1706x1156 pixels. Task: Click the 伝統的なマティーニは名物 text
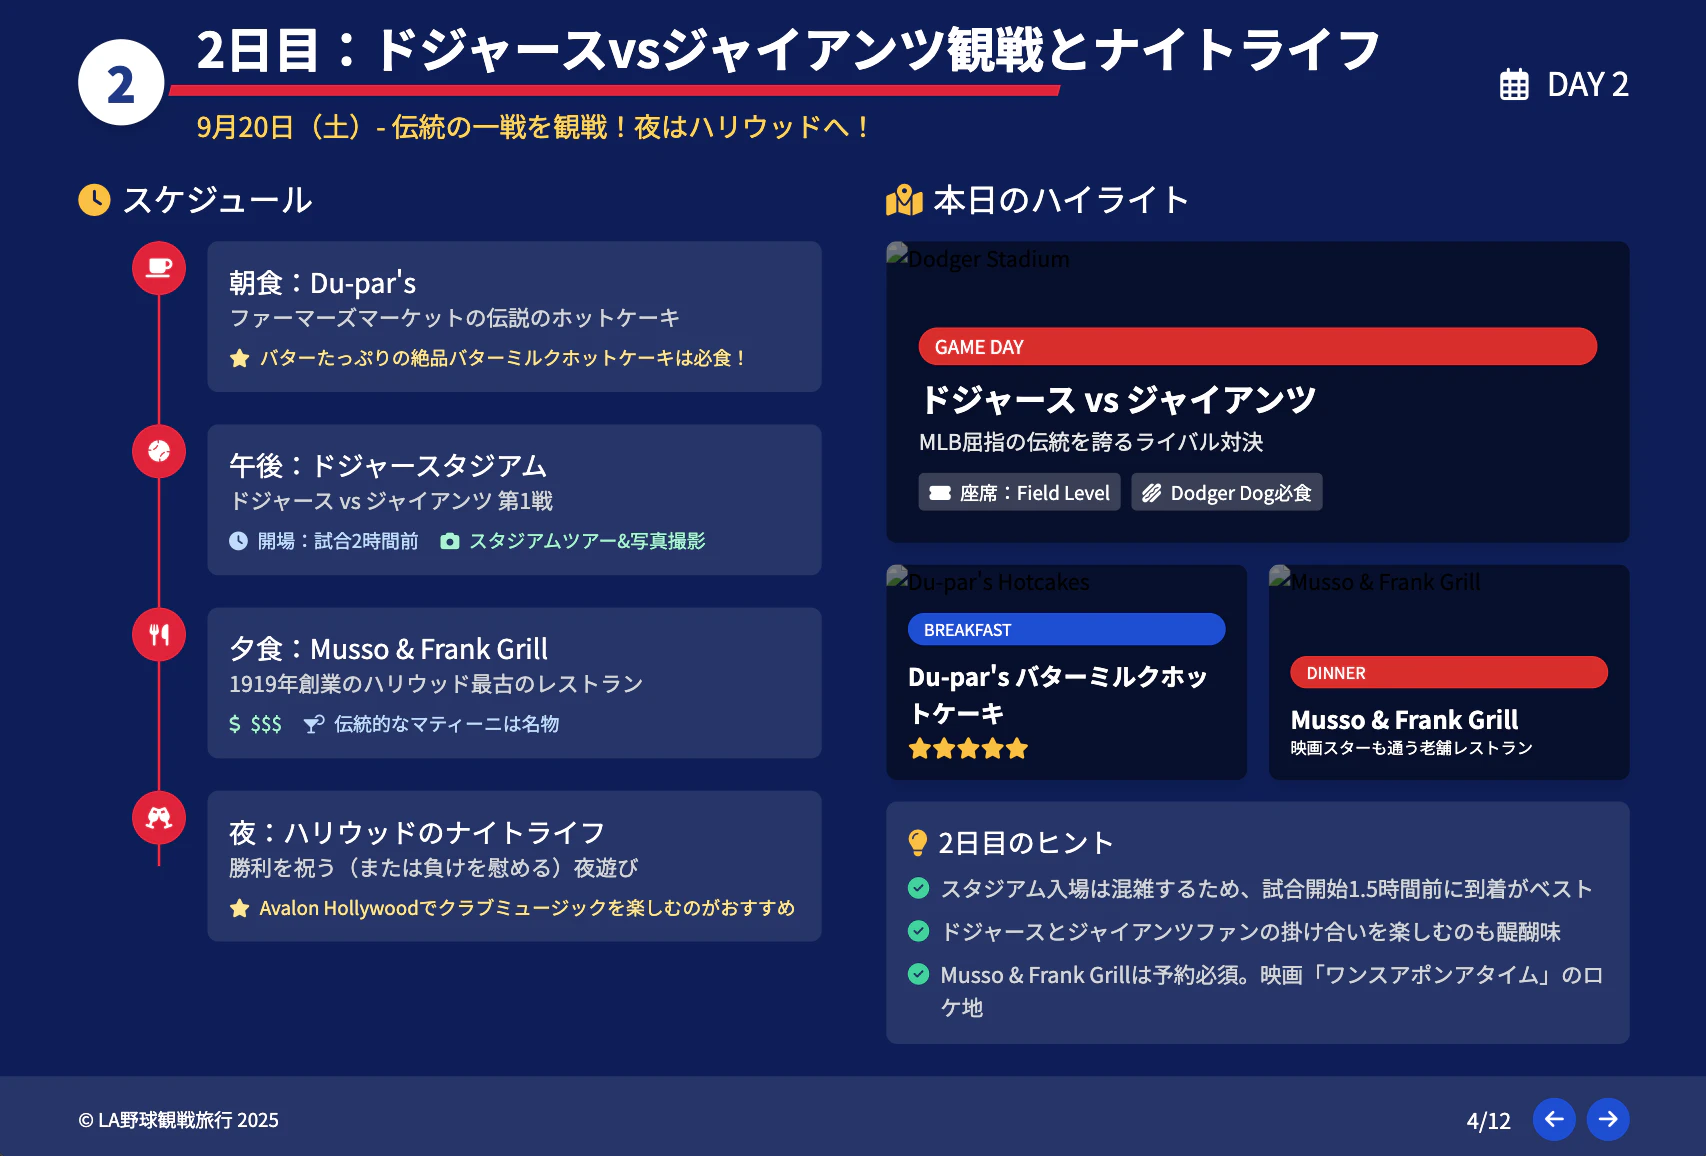[446, 724]
